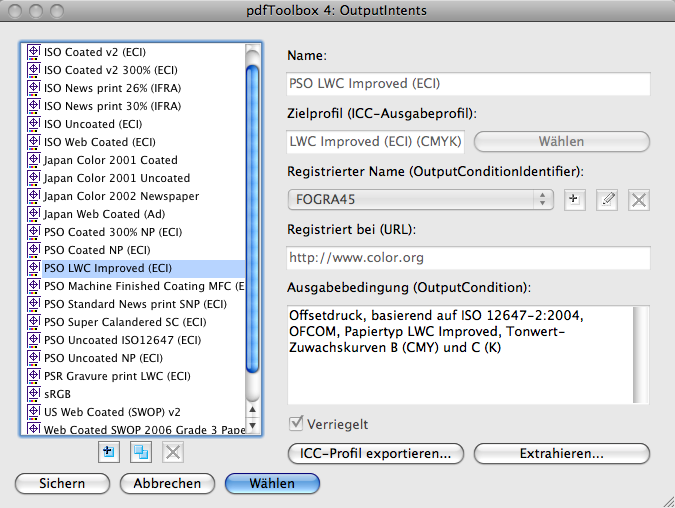Open the FOGRA45 registered name dropdown
The width and height of the screenshot is (675, 508).
420,200
